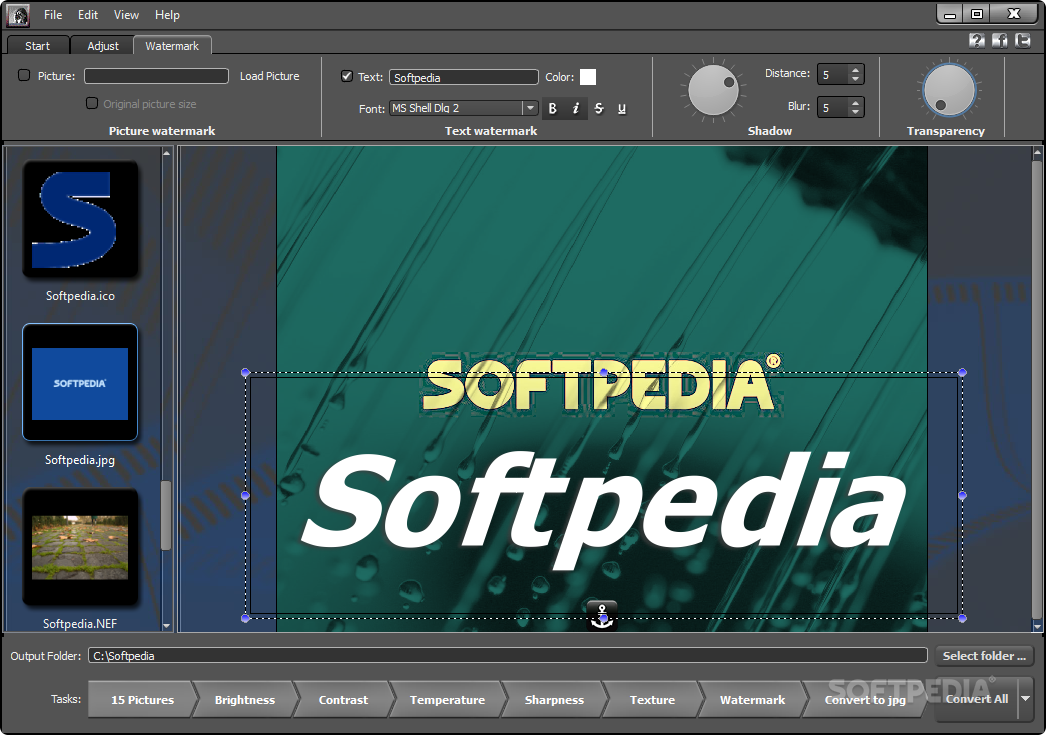This screenshot has width=1046, height=735.
Task: Open the help question mark icon
Action: (x=977, y=41)
